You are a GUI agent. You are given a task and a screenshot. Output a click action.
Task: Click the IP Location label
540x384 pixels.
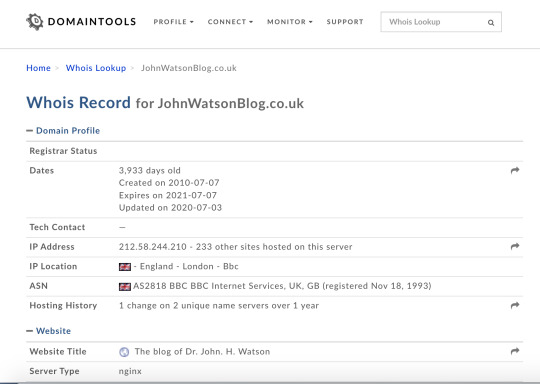(53, 266)
